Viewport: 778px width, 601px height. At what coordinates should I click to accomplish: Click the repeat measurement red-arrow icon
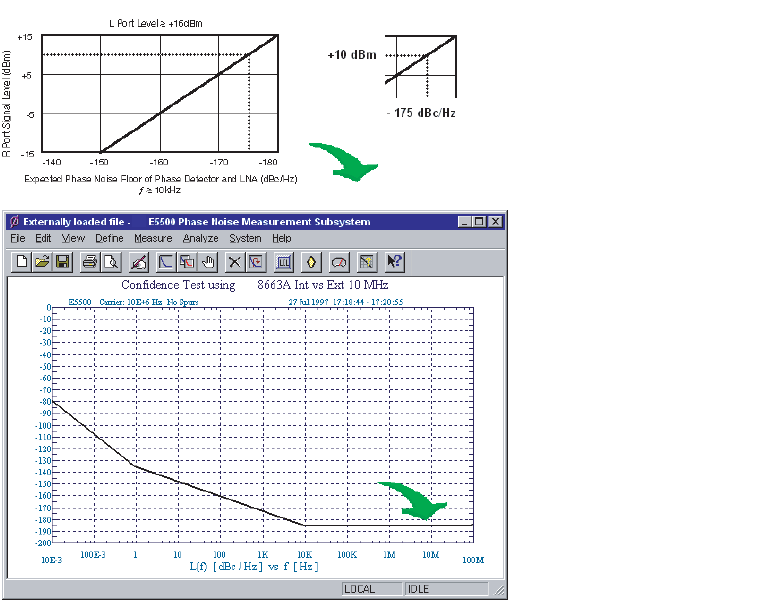pos(256,262)
